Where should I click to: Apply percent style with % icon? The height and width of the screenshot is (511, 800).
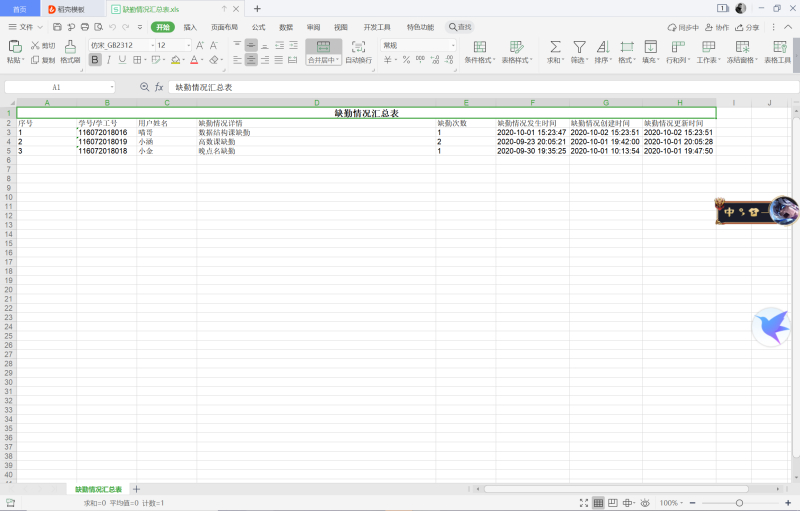(406, 60)
